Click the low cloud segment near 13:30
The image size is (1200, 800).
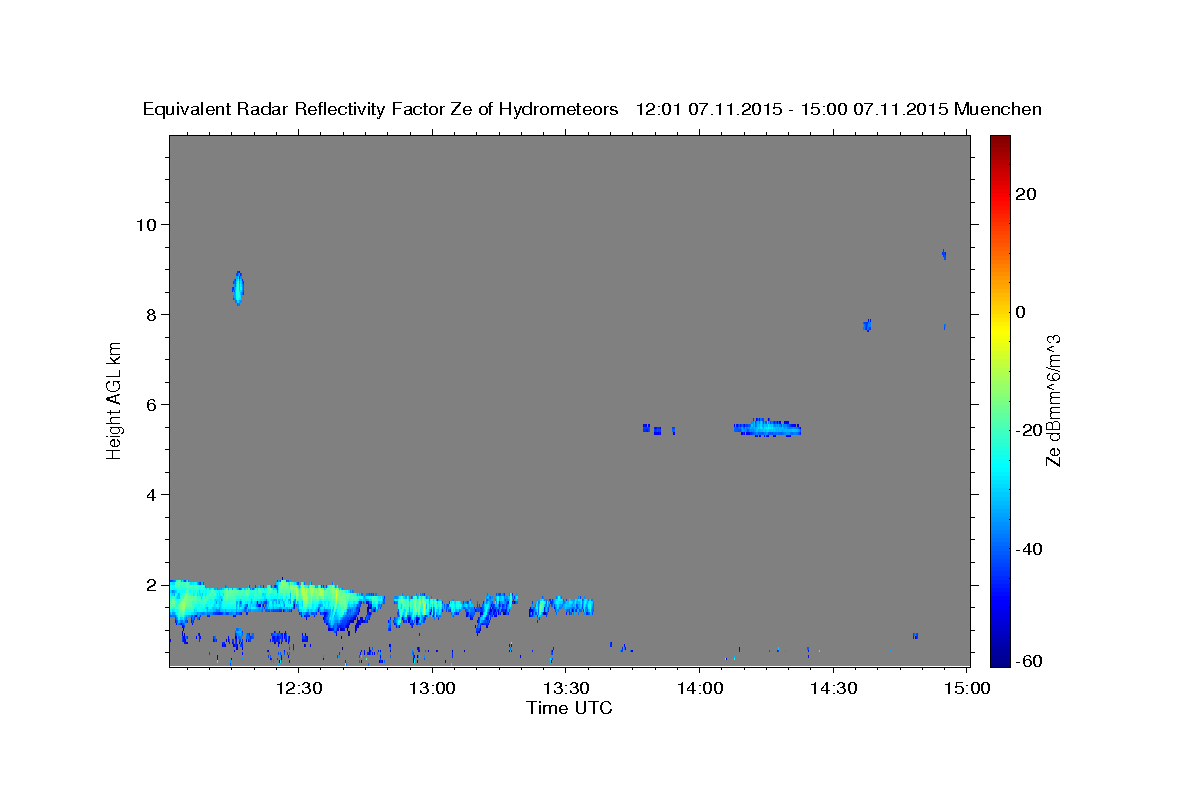(x=562, y=606)
